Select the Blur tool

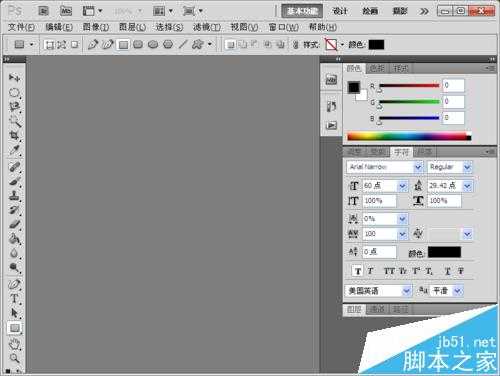tap(14, 253)
